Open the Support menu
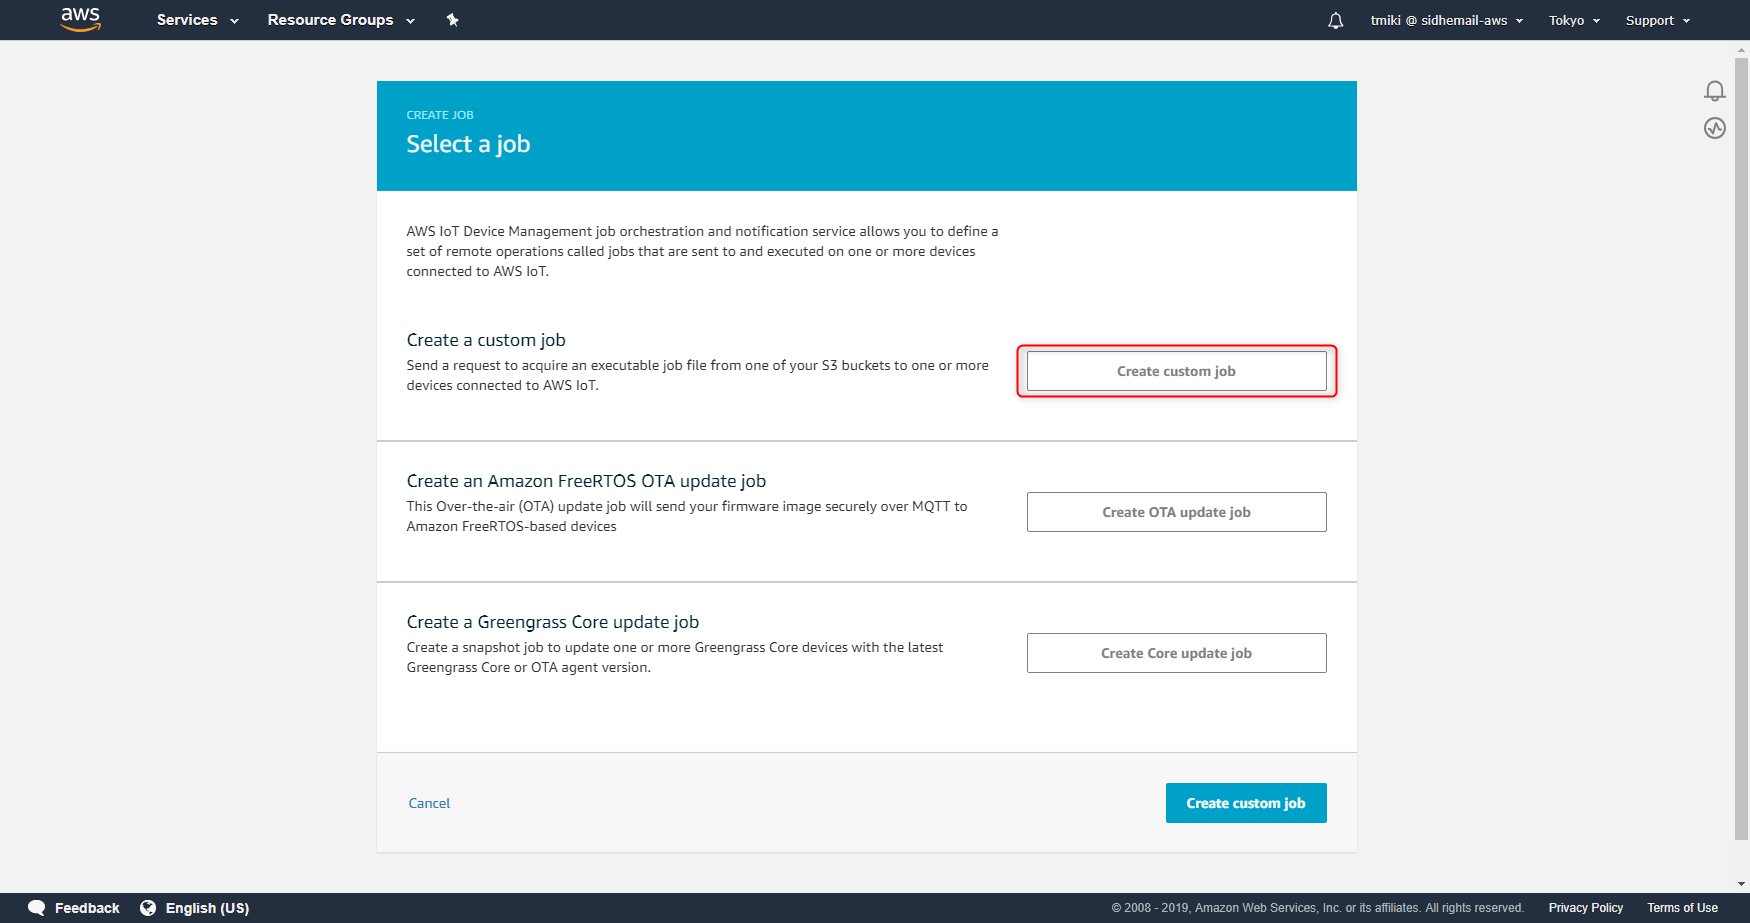Viewport: 1750px width, 923px height. point(1657,20)
